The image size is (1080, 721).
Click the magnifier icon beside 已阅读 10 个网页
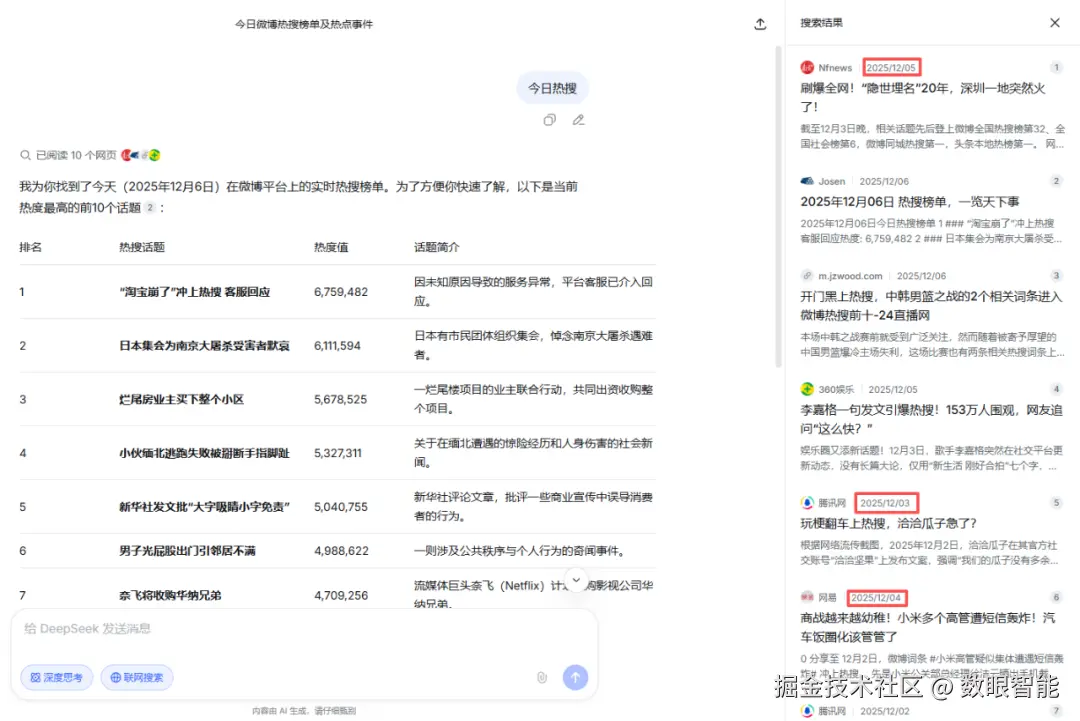25,155
